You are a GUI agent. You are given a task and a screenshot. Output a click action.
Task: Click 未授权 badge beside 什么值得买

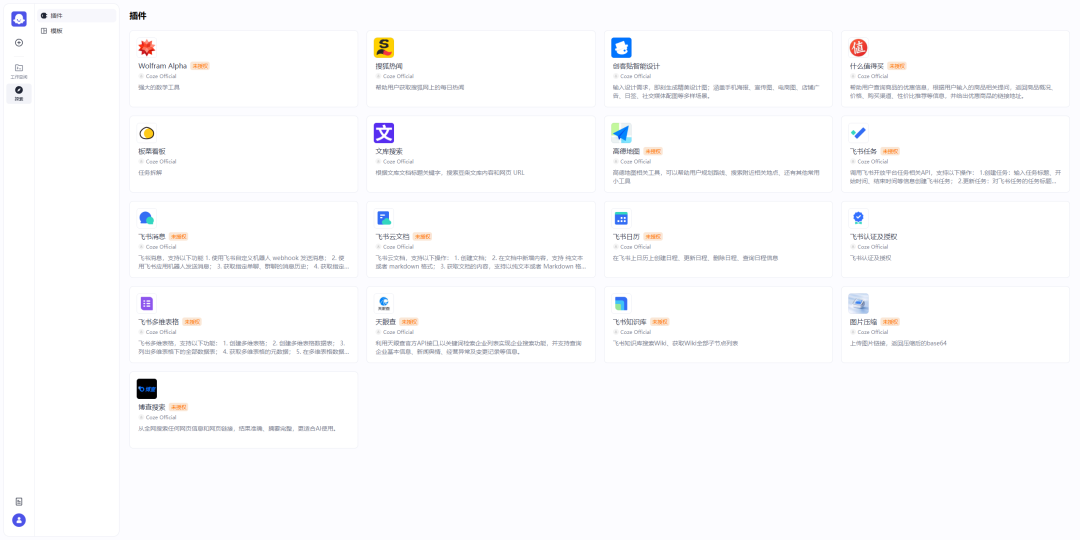tap(897, 66)
